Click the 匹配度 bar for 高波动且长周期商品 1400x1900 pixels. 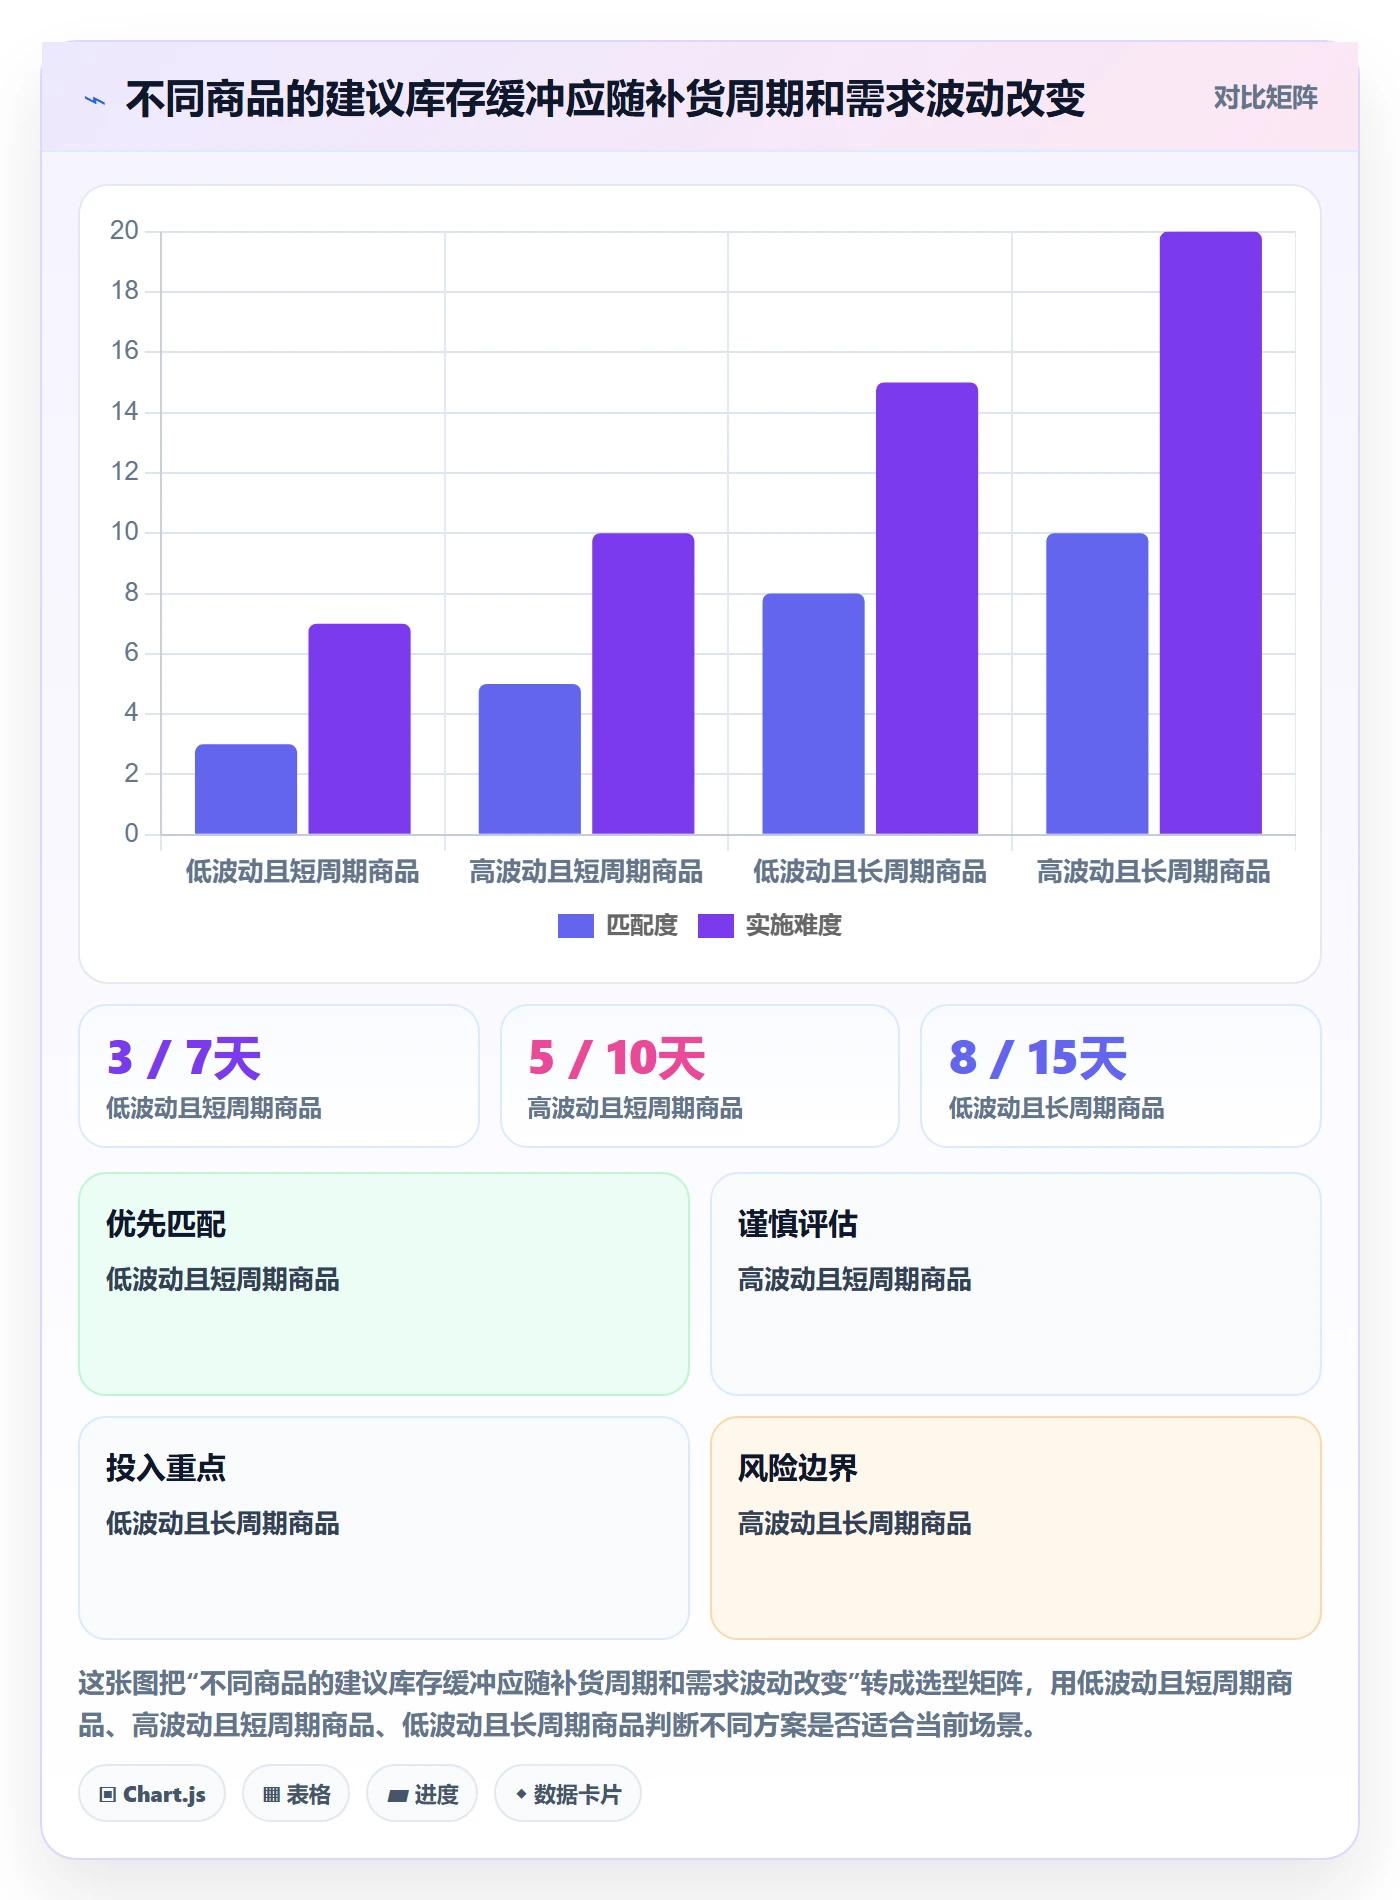[x=1097, y=684]
